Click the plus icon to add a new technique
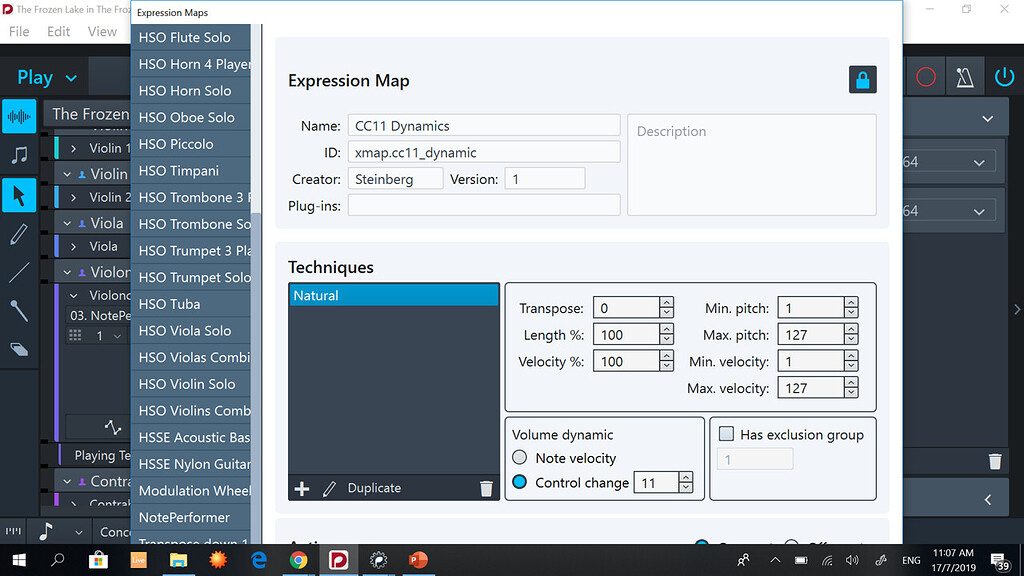The image size is (1024, 576). point(302,488)
